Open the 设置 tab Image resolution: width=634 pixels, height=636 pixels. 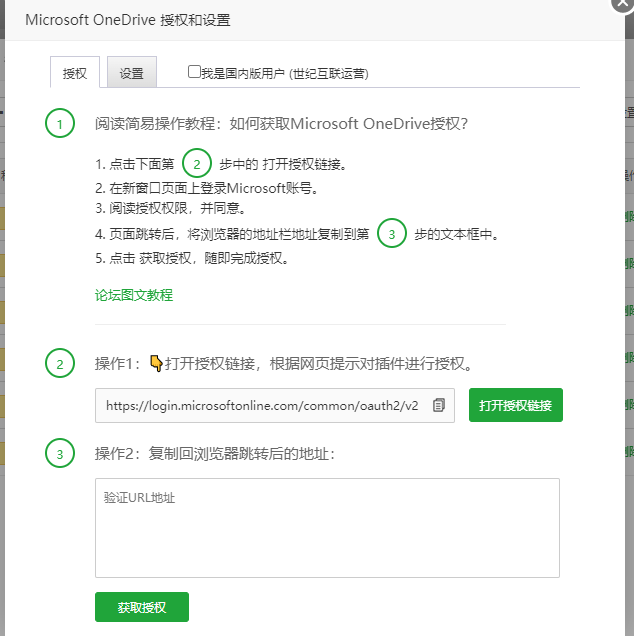click(132, 73)
